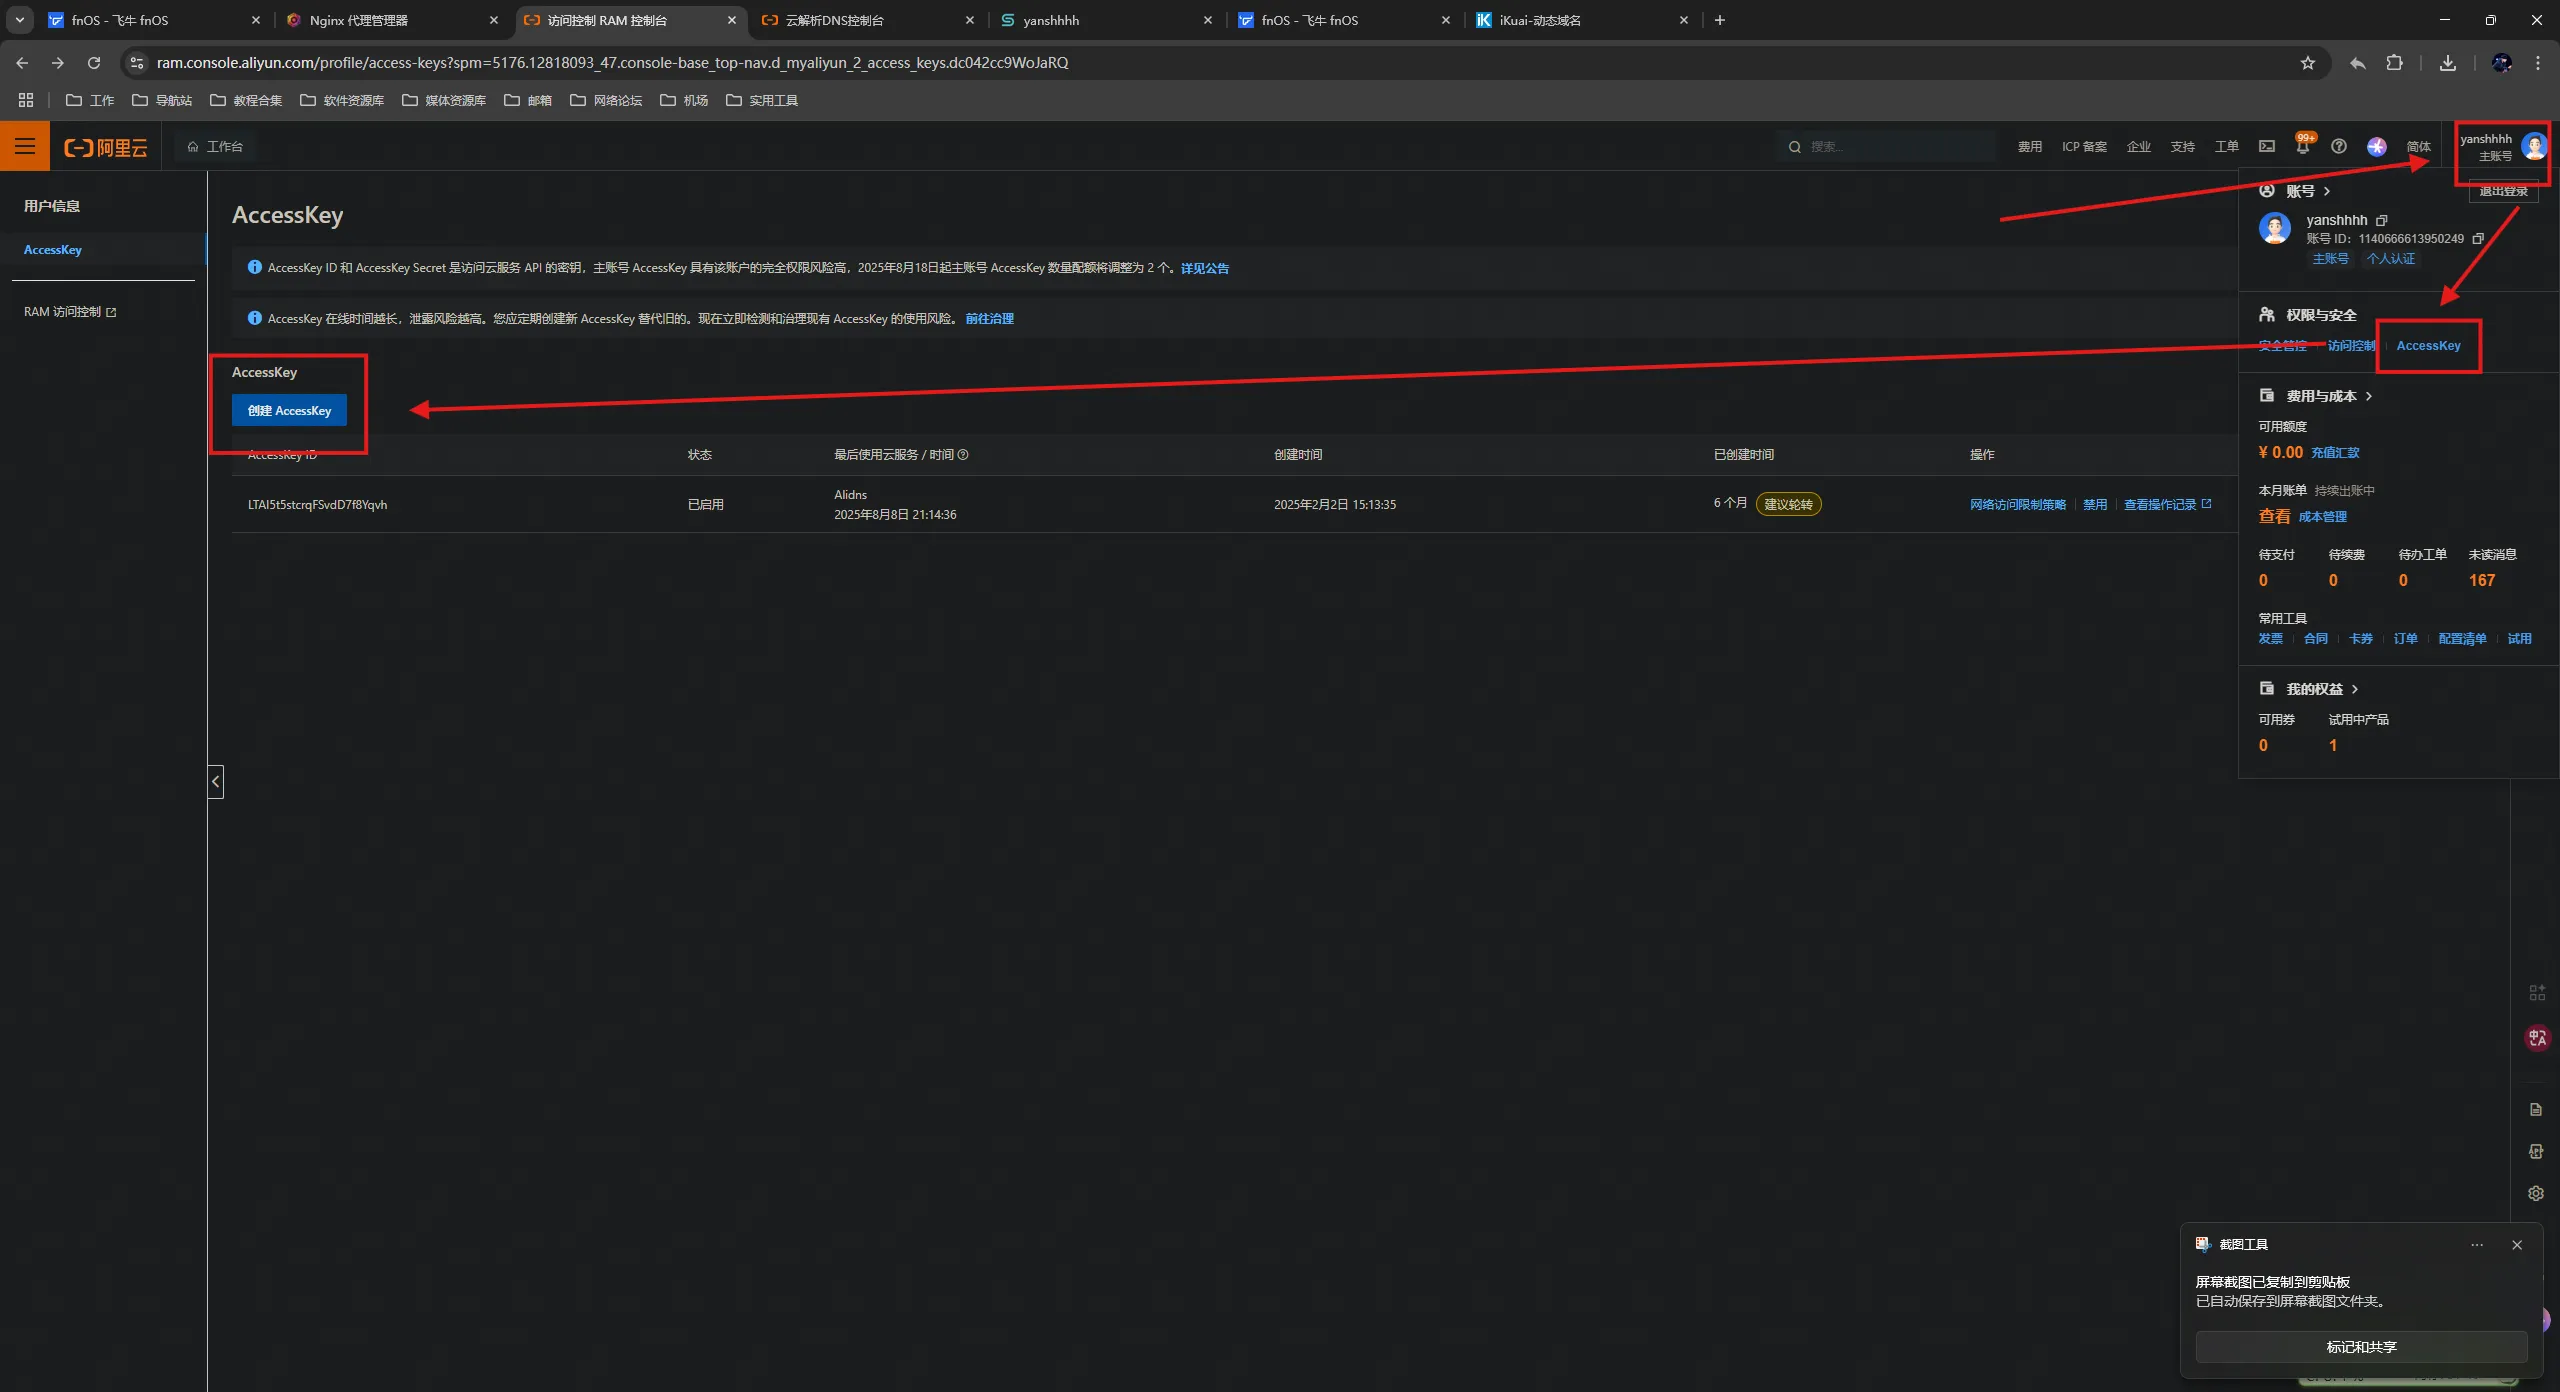Open snipping notification more options
The image size is (2560, 1392).
click(x=2477, y=1245)
